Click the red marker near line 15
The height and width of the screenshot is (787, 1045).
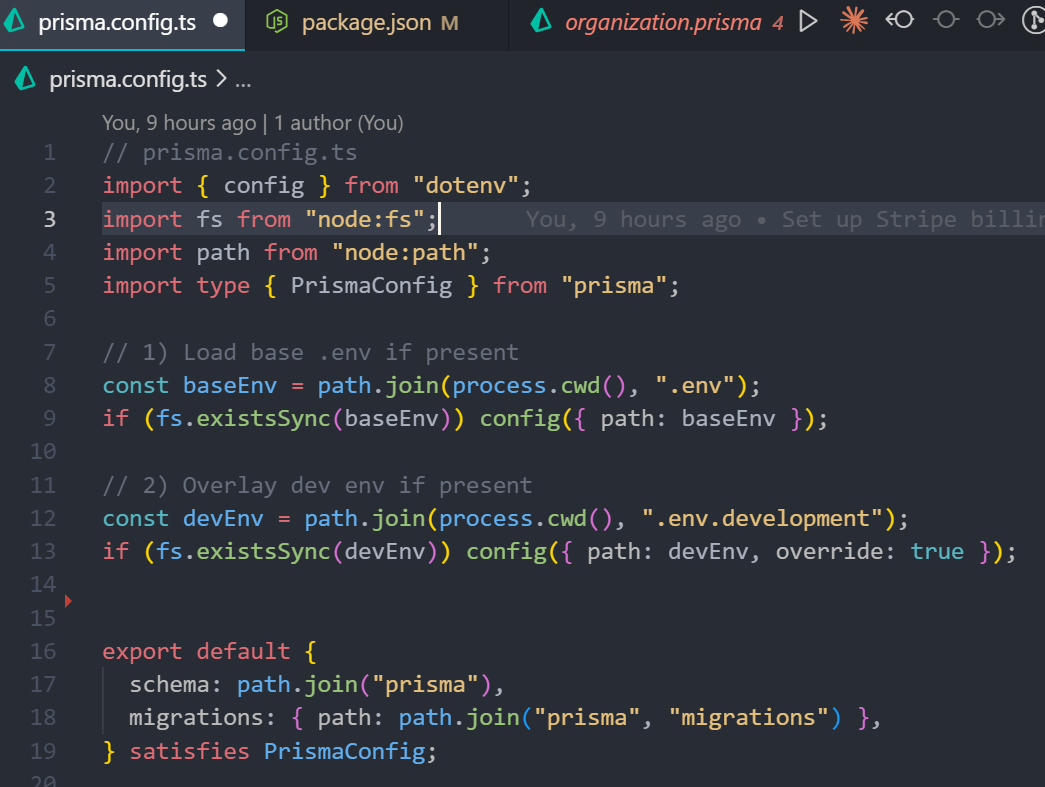click(x=68, y=601)
